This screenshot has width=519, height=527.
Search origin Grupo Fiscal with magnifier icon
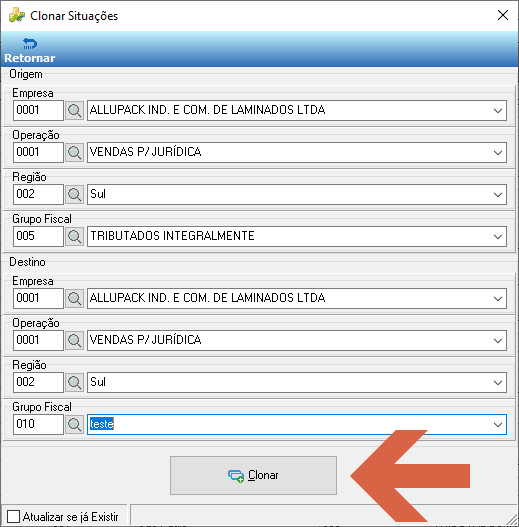74,236
